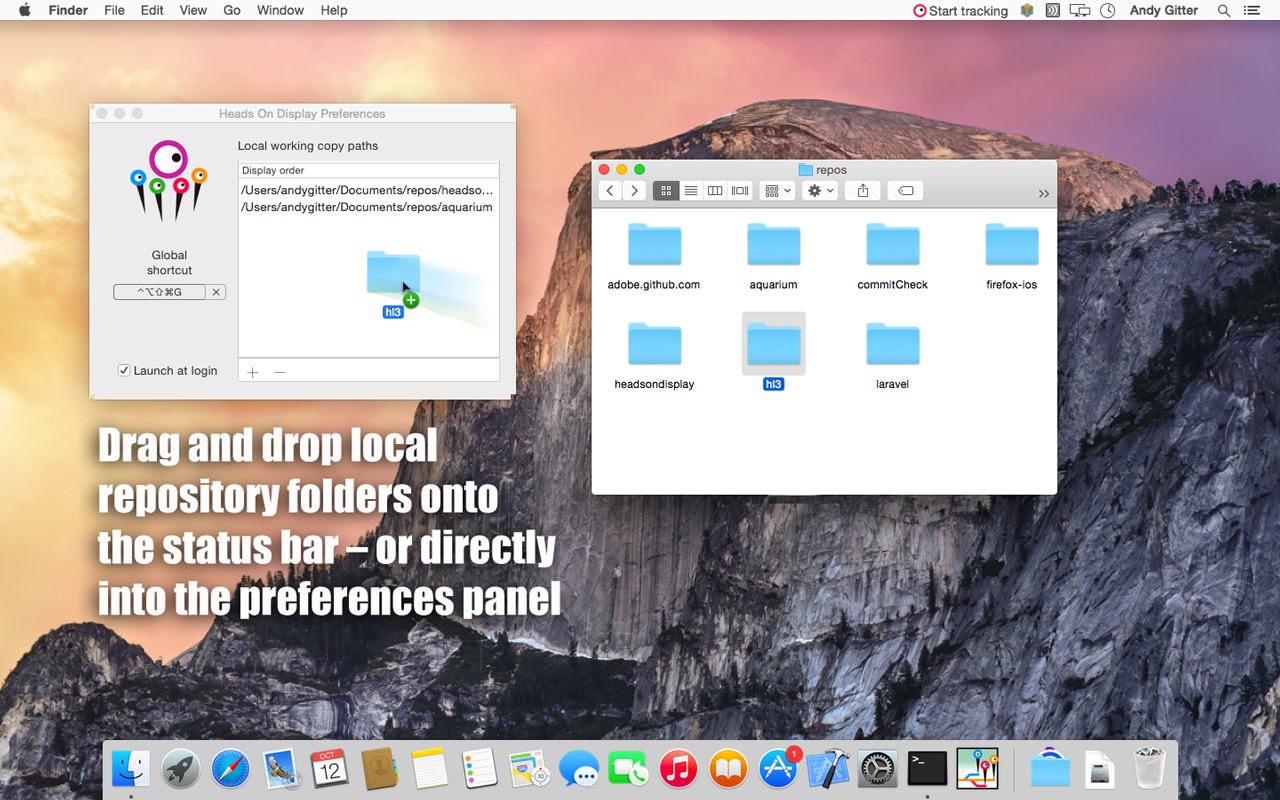Screen dimensions: 1280x800
Task: Click Andy Gitter user menu
Action: (x=1163, y=10)
